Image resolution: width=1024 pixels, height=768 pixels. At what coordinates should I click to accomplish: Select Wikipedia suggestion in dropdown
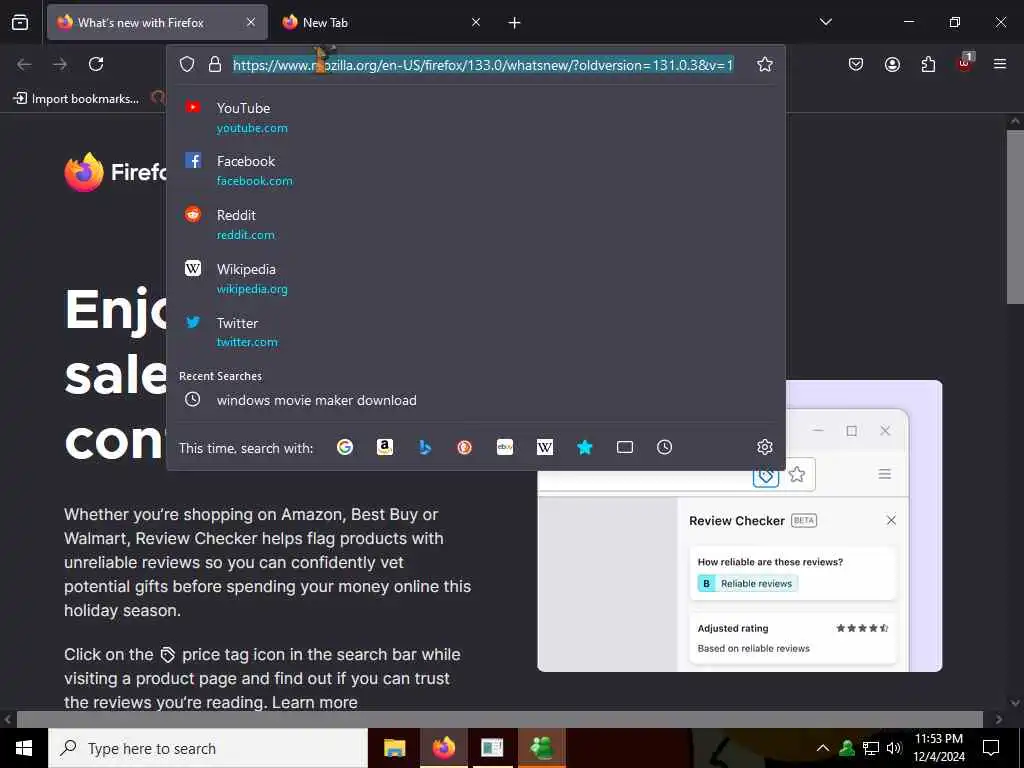click(475, 279)
